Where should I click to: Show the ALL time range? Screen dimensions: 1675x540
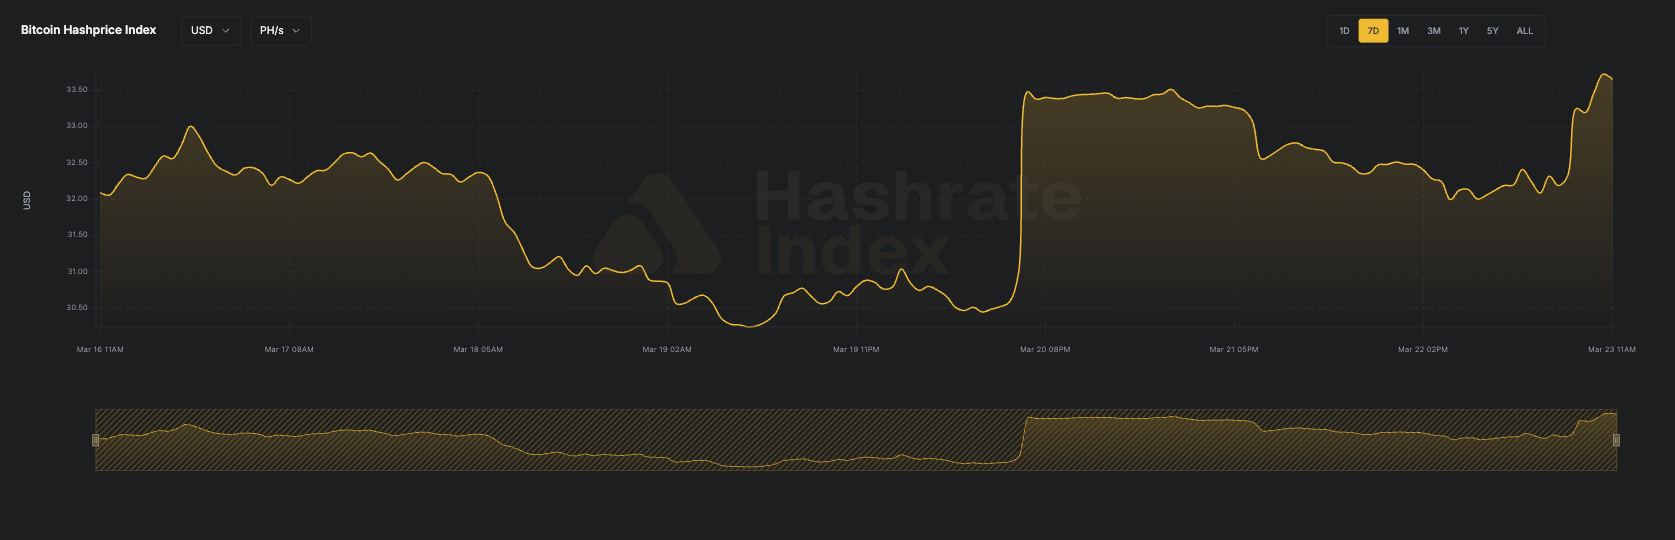point(1524,31)
